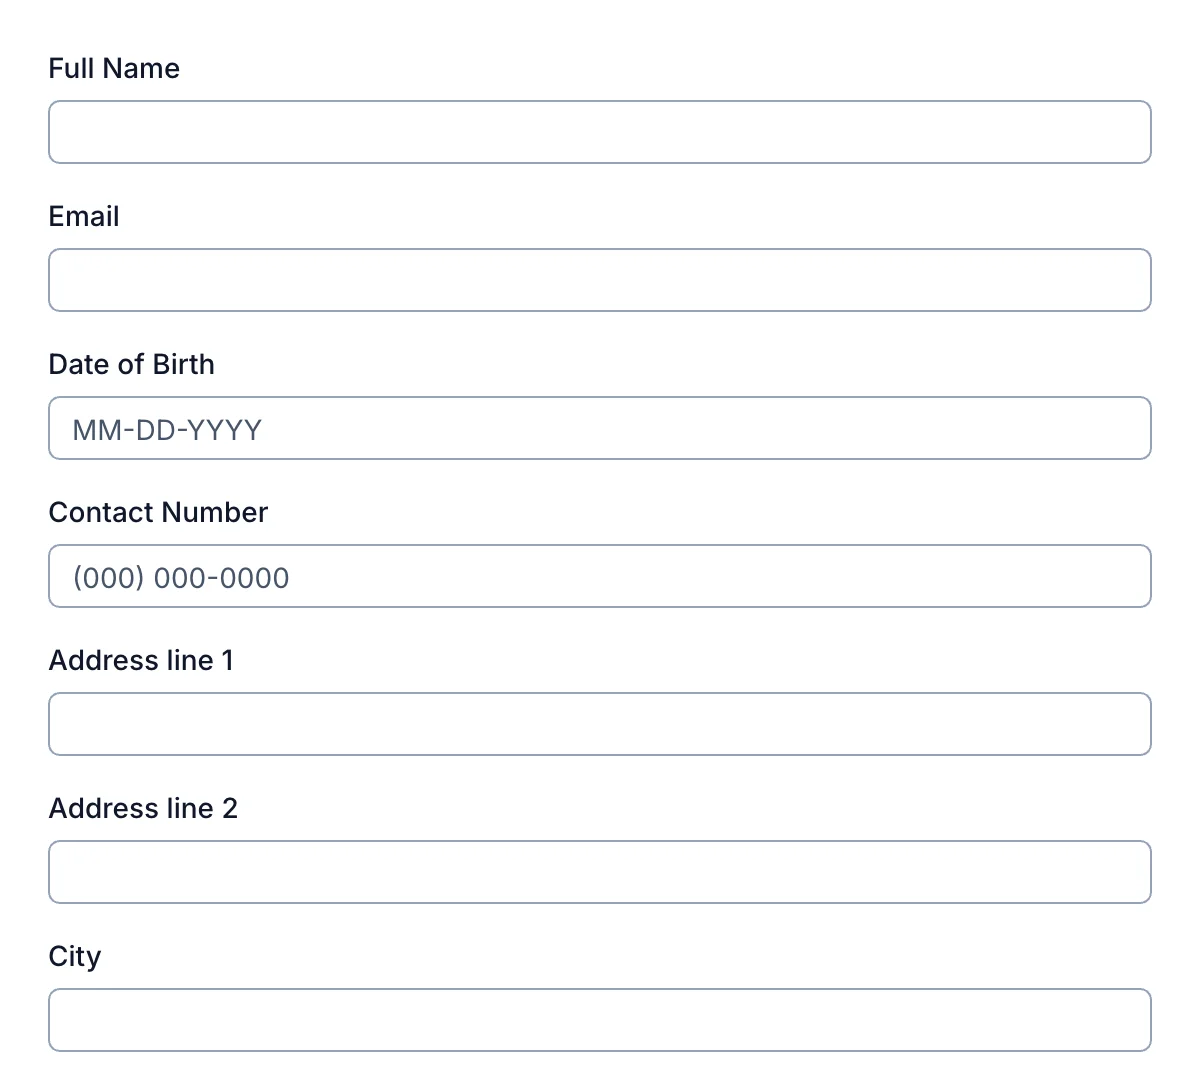1200x1080 pixels.
Task: Select the Address line 2 label
Action: pos(143,808)
